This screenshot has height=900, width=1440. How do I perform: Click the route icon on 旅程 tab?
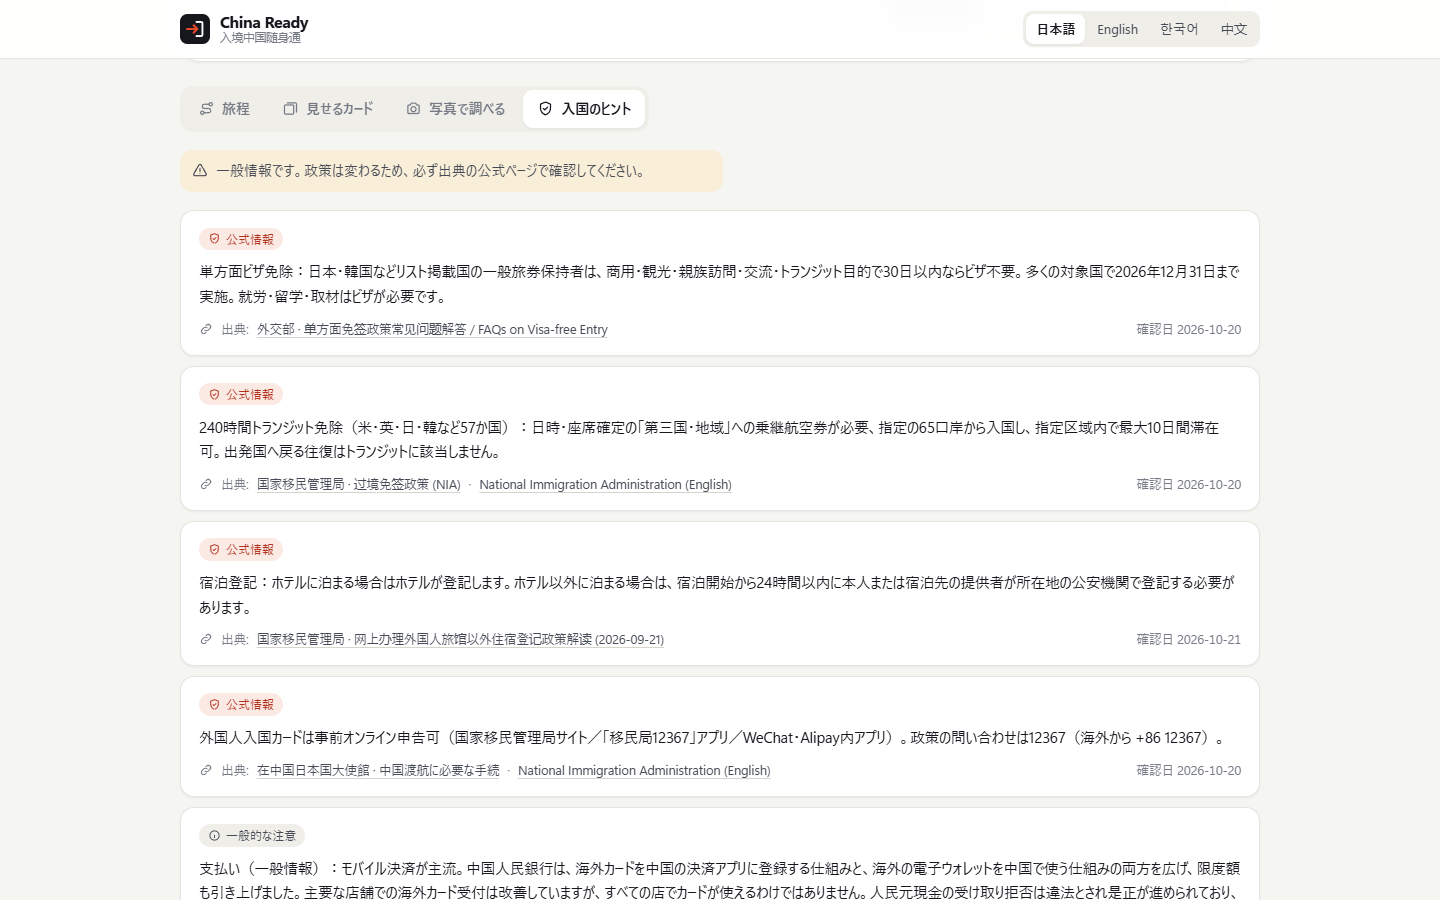206,109
